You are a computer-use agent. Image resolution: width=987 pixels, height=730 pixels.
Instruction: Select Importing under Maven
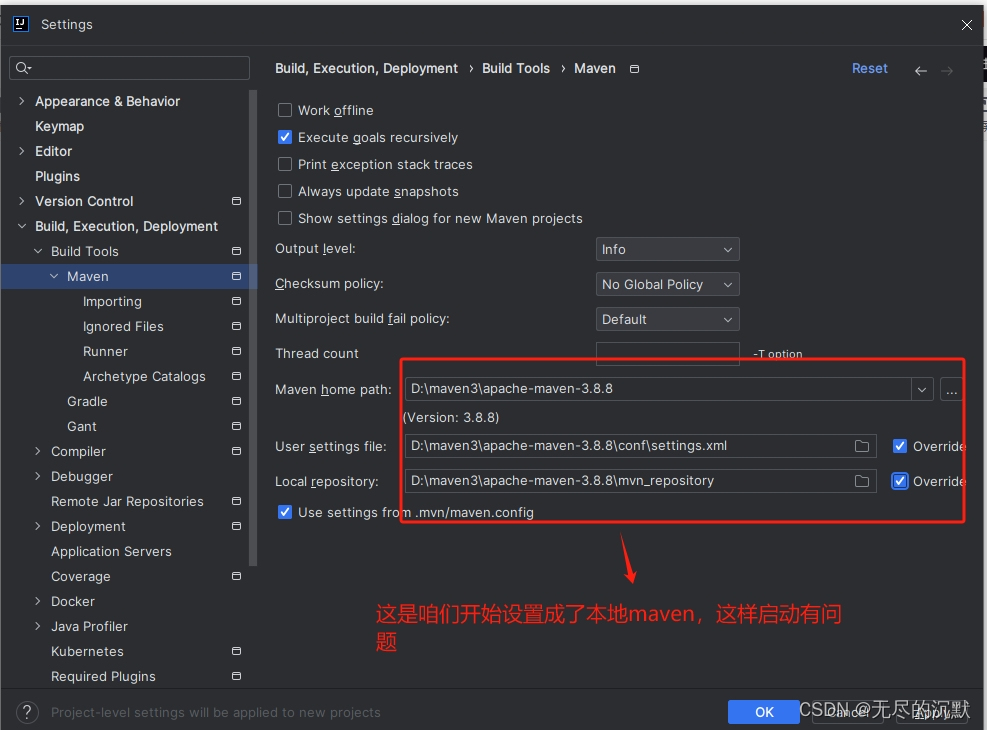coord(112,301)
